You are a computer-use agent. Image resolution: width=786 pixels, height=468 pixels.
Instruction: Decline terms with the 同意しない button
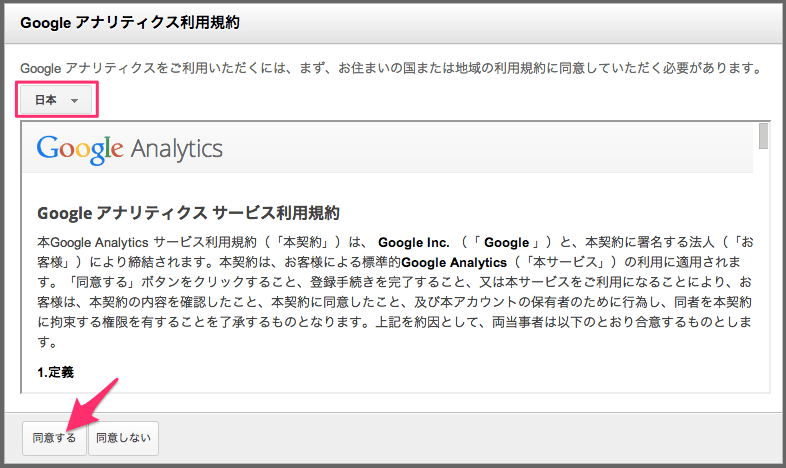pos(123,438)
